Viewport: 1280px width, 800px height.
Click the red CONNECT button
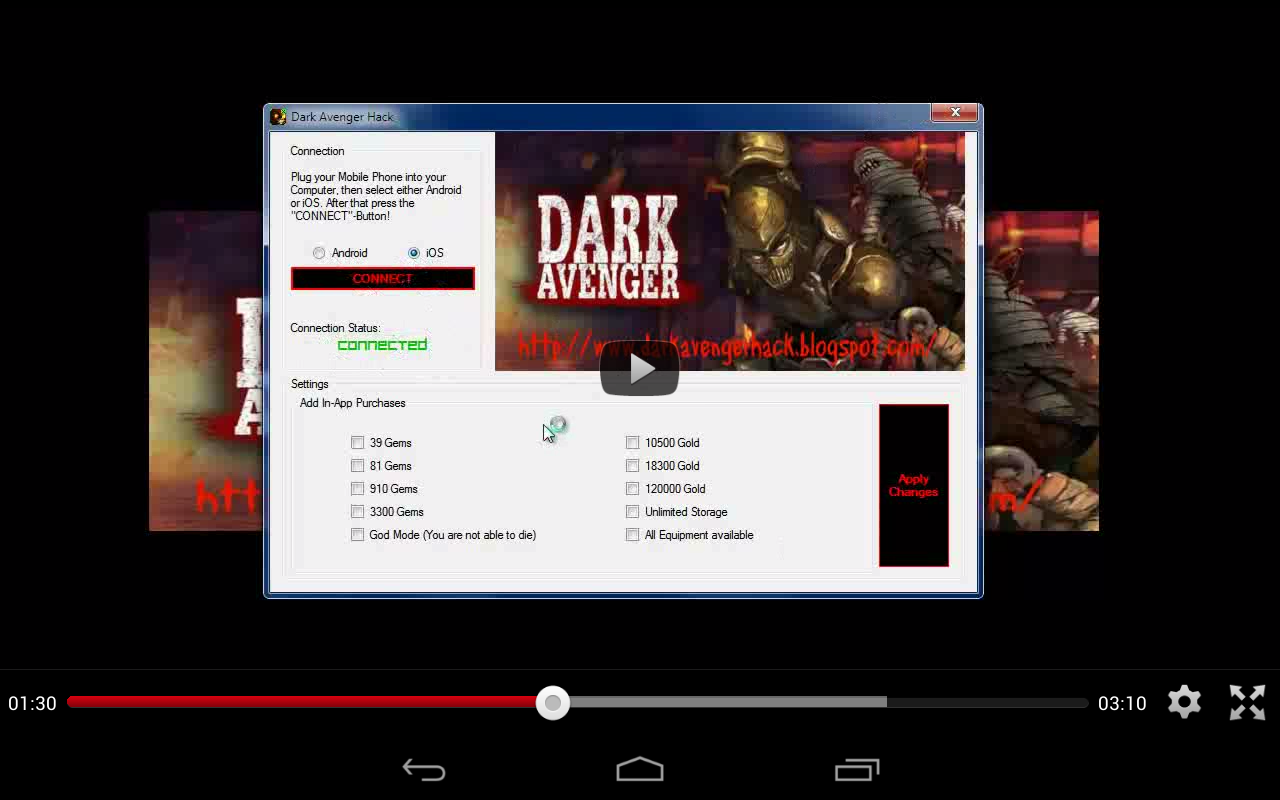pyautogui.click(x=383, y=279)
